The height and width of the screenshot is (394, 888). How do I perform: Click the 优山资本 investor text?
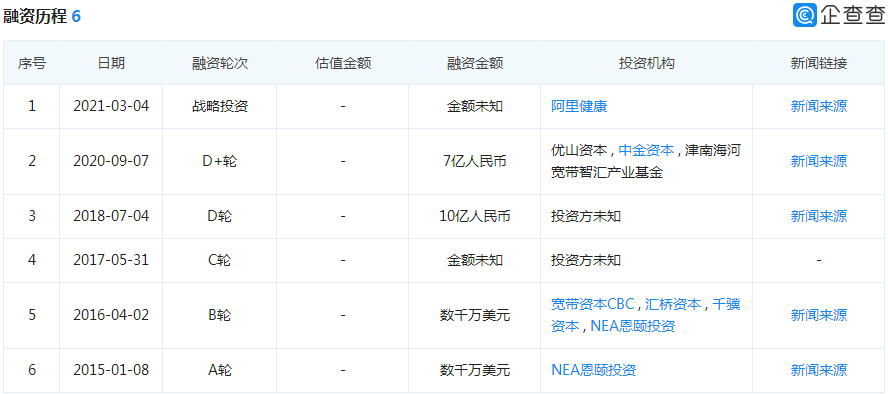coord(579,150)
